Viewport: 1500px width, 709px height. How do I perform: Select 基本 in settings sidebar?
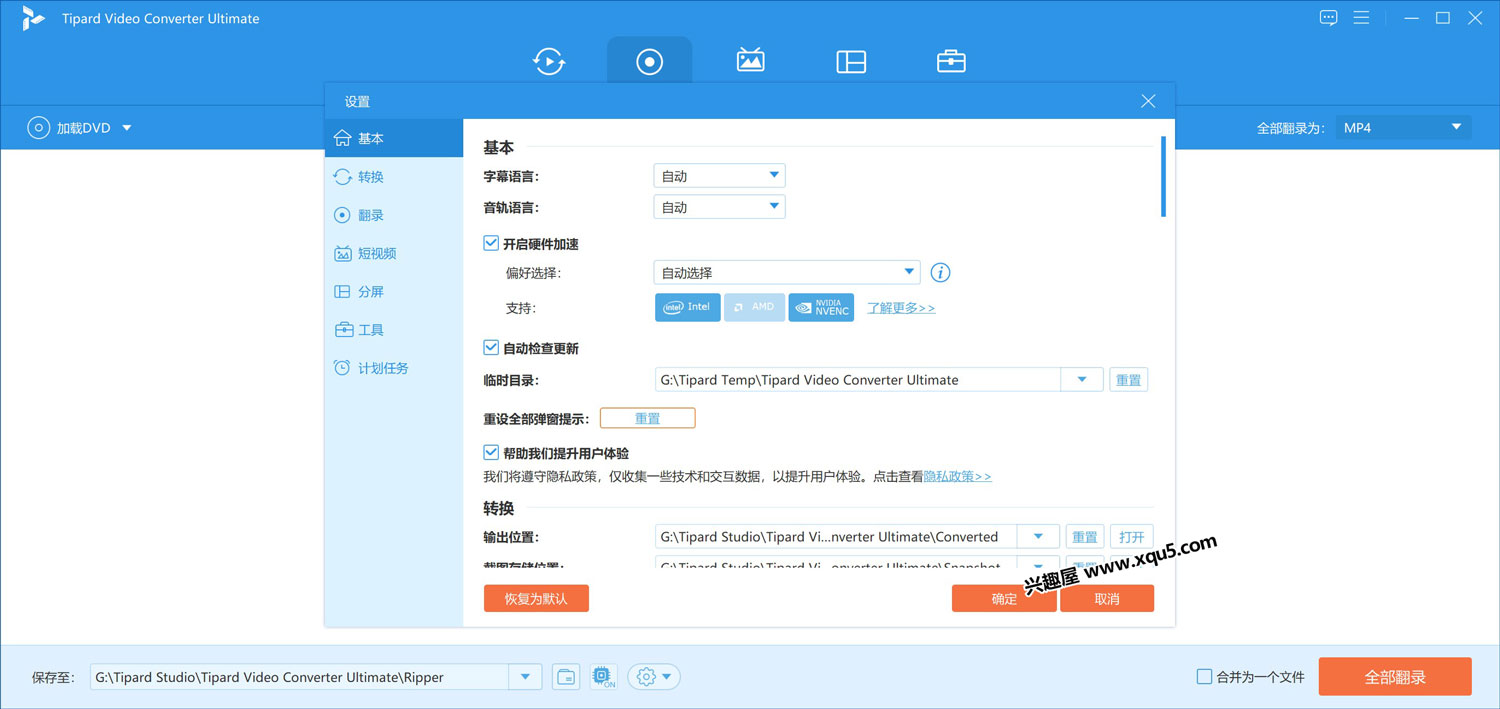394,138
